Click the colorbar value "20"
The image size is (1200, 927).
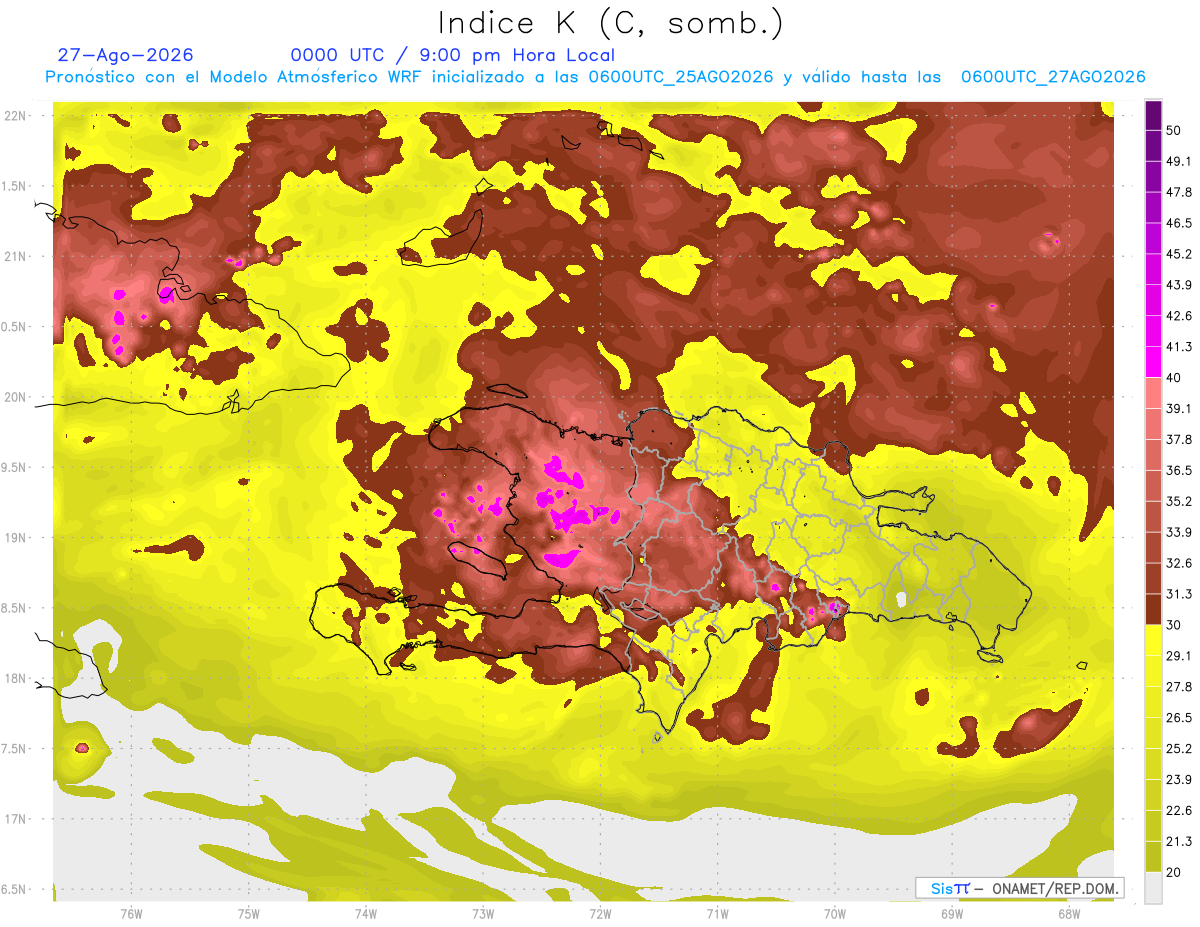[x=1174, y=872]
